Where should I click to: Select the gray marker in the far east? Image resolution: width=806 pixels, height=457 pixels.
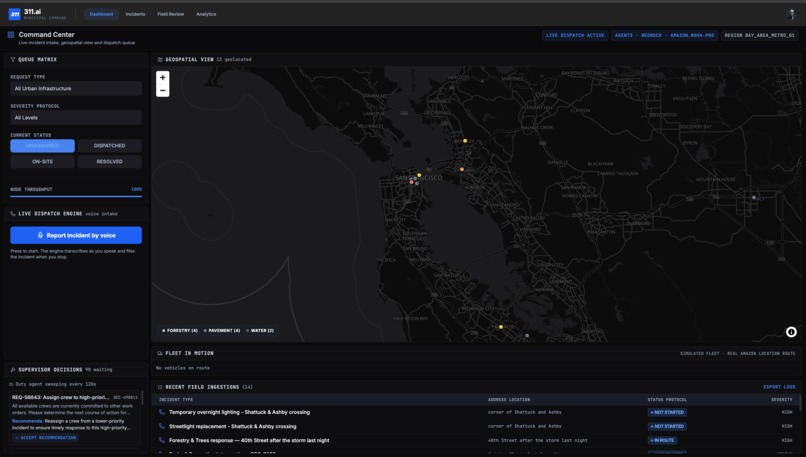(754, 197)
